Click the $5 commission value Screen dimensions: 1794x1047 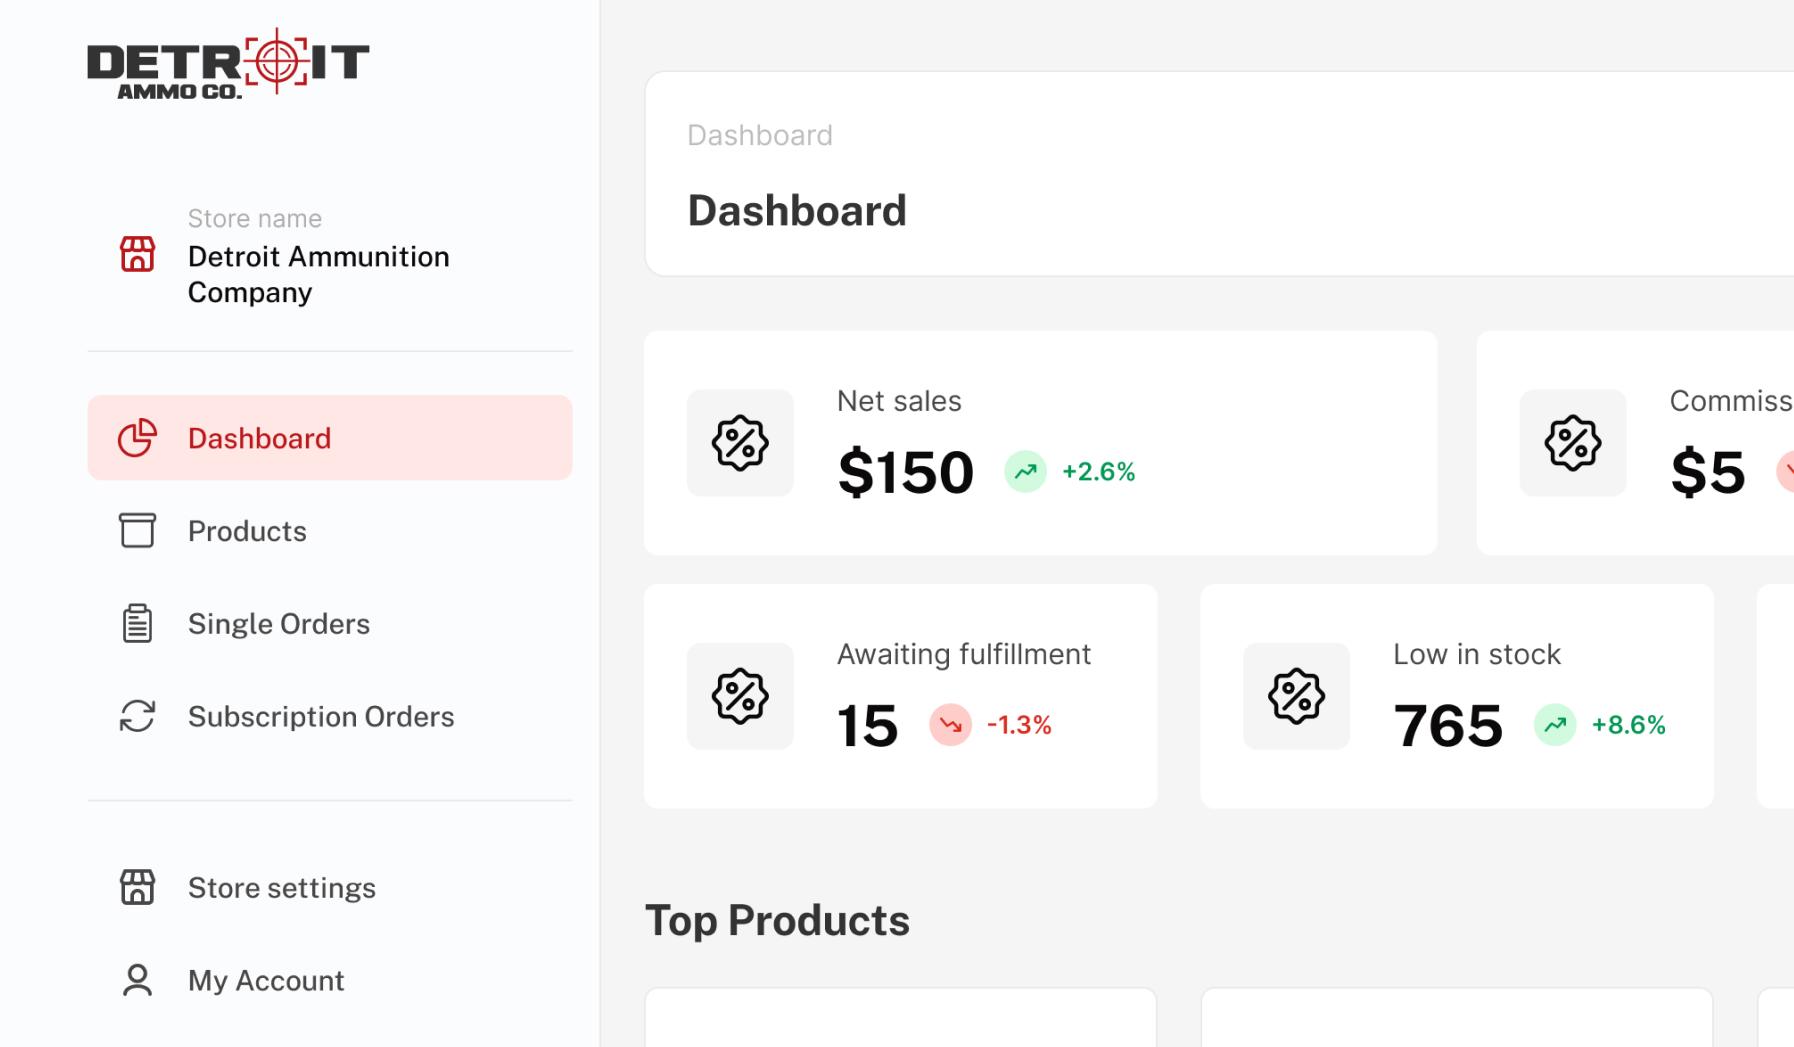click(x=1708, y=472)
